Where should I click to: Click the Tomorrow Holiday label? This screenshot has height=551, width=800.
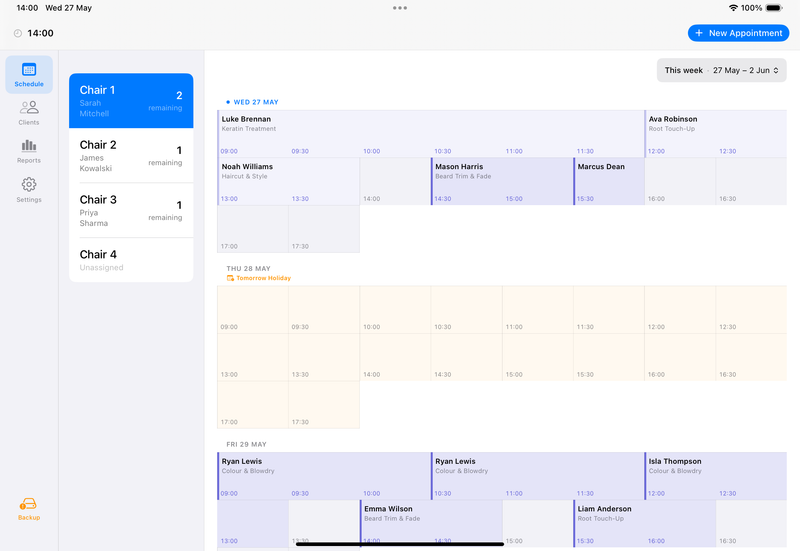point(263,278)
